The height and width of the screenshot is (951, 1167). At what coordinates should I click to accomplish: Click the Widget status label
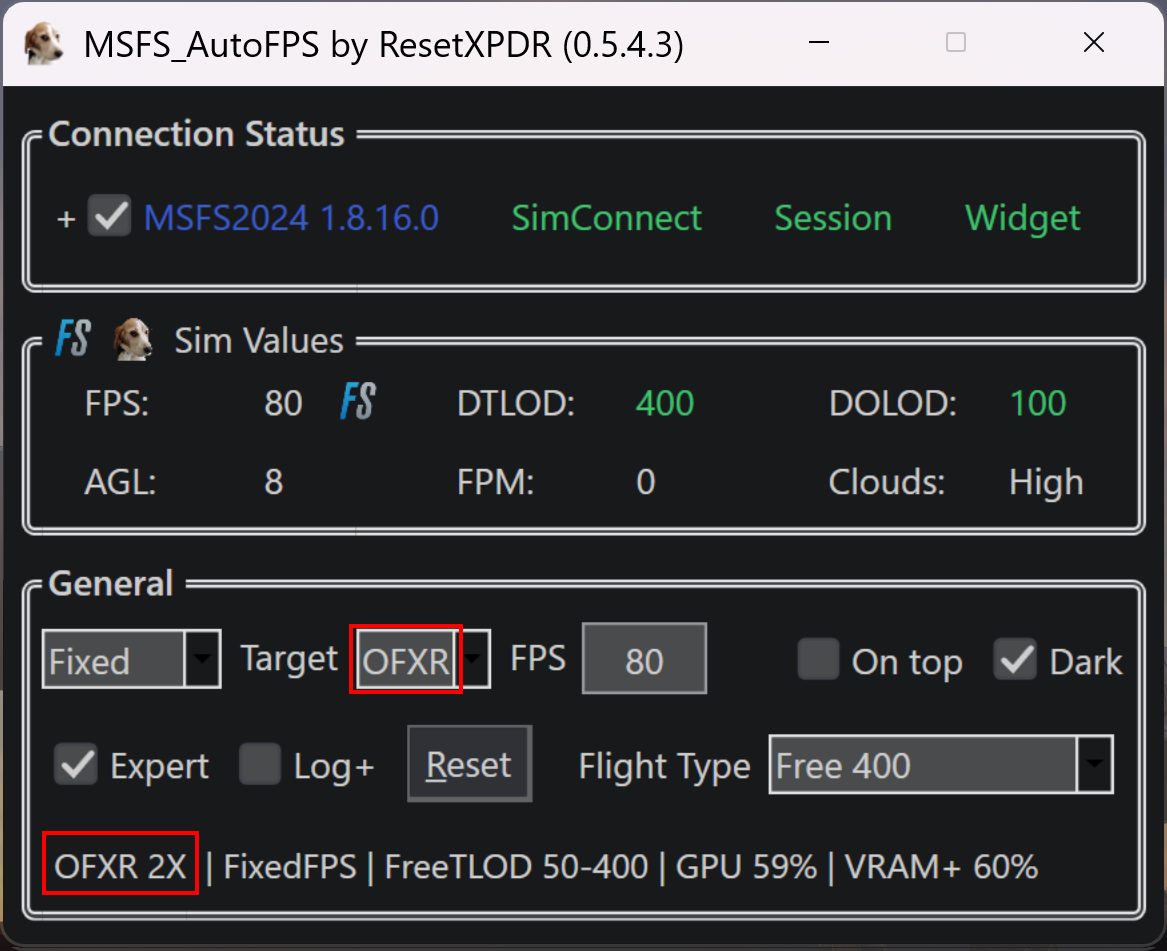click(x=1023, y=219)
